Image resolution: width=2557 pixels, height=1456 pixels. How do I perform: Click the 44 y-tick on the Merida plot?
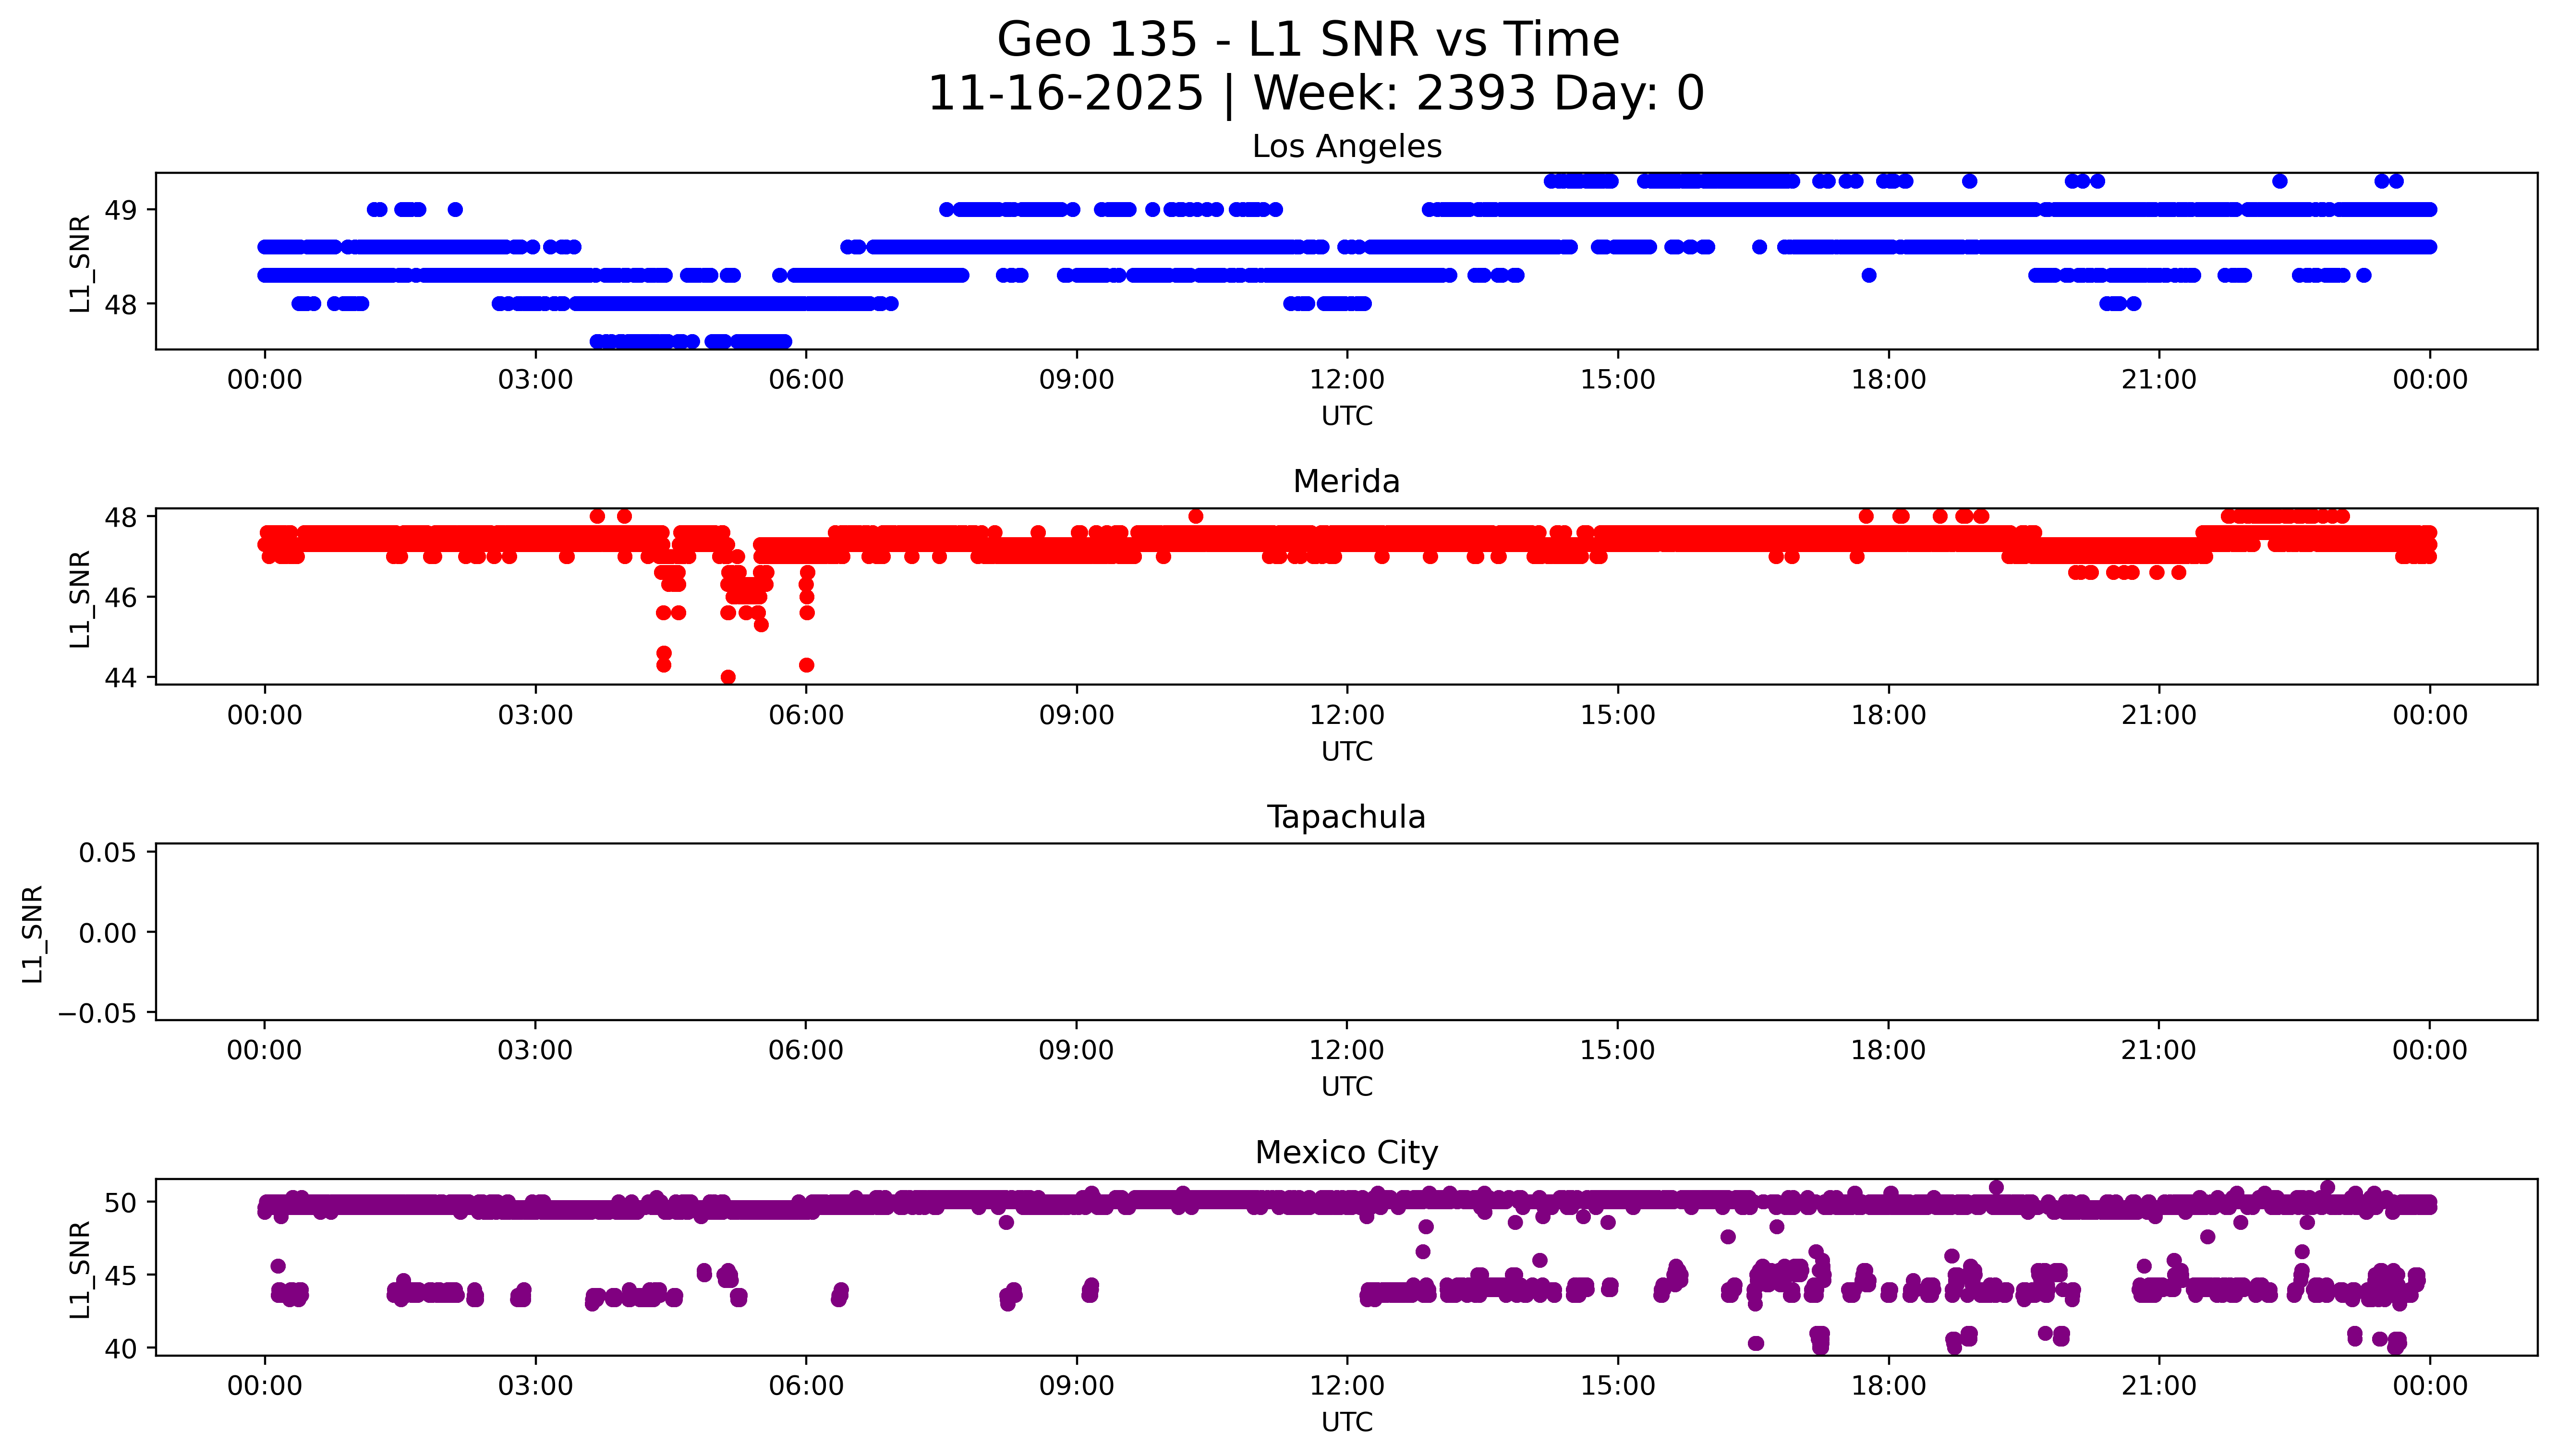point(121,678)
